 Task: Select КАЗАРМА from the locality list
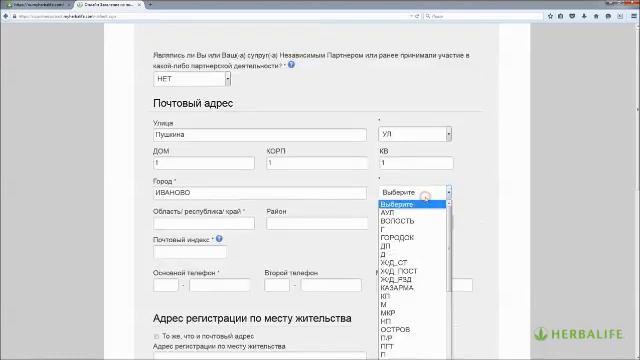412,288
